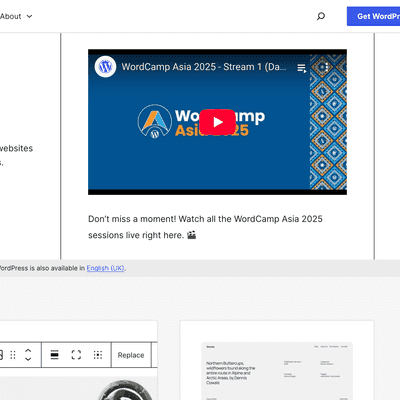Open the About menu dropdown
This screenshot has width=400, height=400.
click(16, 16)
